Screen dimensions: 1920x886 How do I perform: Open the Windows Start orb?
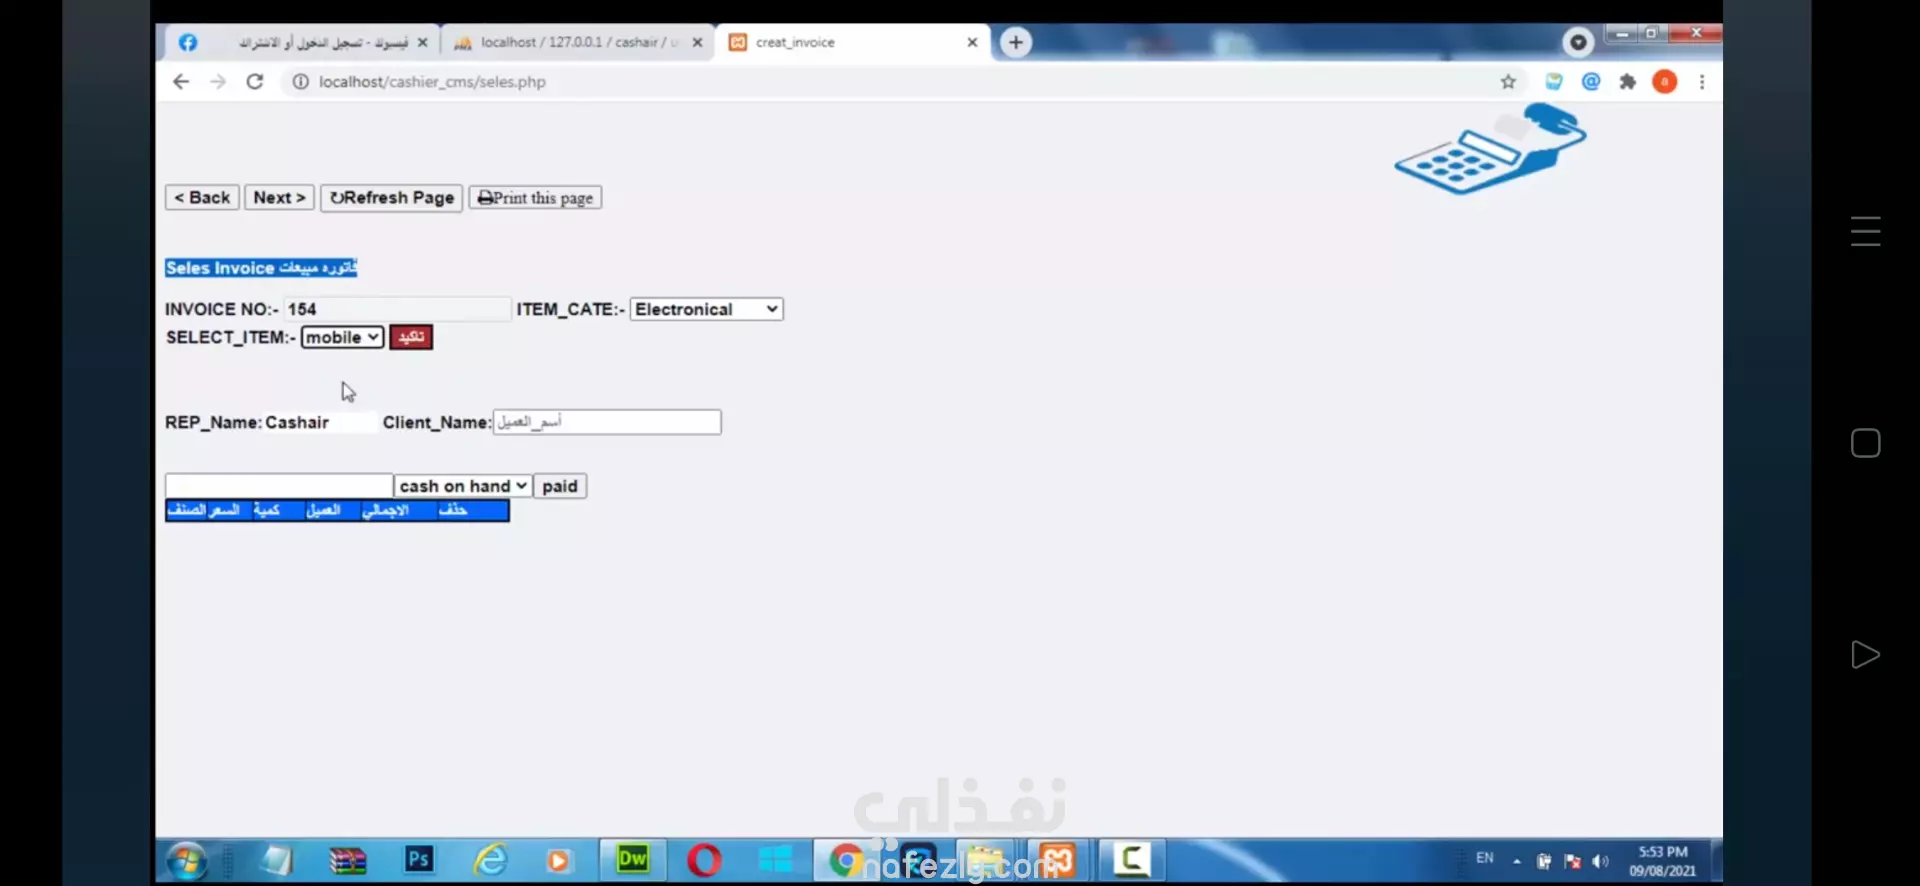click(187, 860)
